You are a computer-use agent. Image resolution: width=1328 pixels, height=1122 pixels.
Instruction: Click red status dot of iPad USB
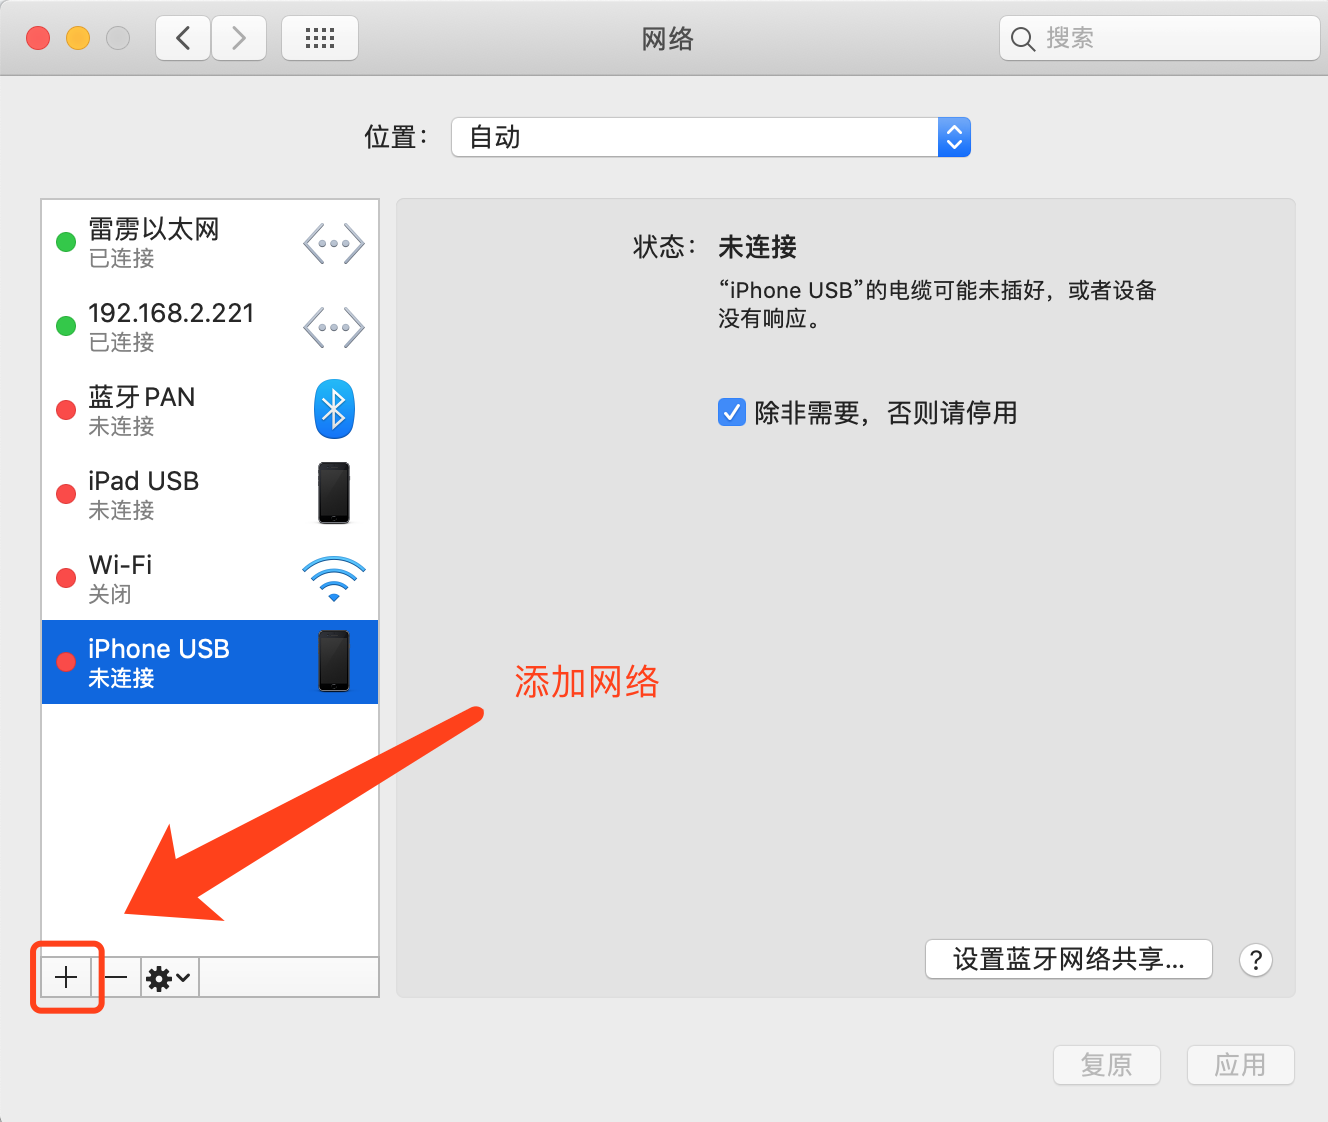(x=66, y=494)
